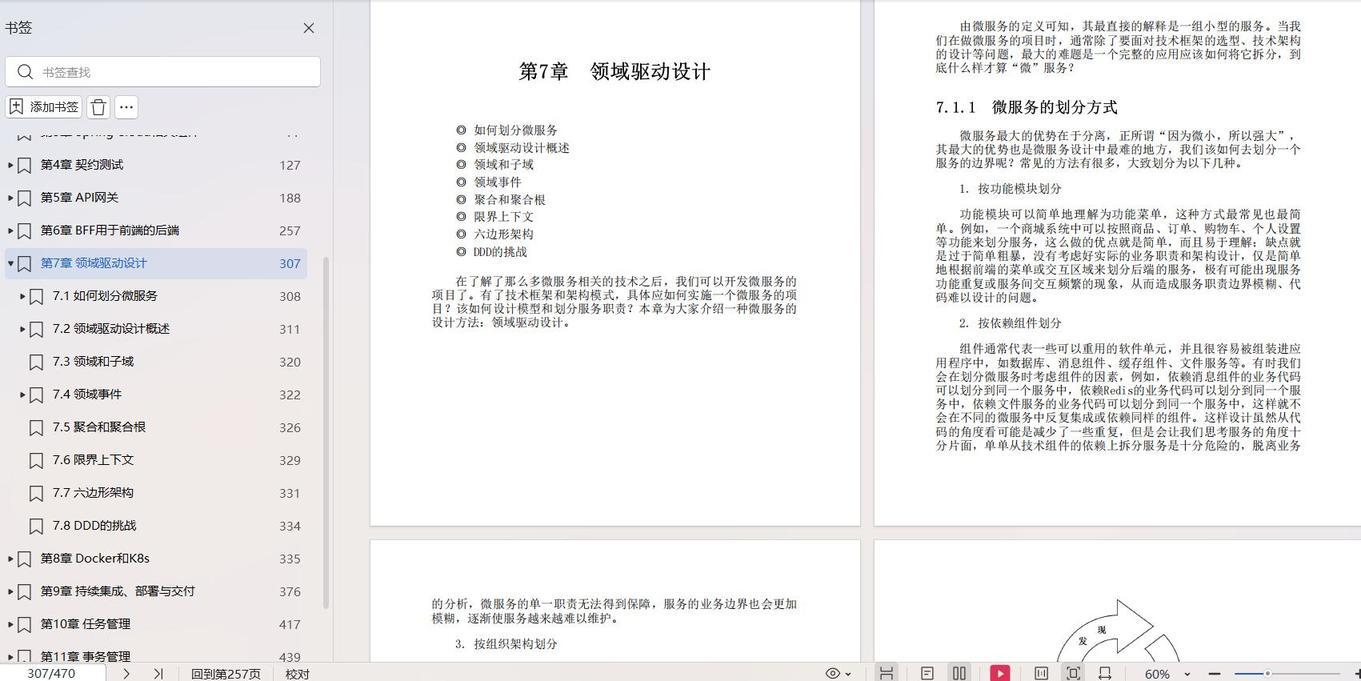Click the reading mode icon in status bar
Viewport: 1361px width, 681px height.
[1041, 673]
